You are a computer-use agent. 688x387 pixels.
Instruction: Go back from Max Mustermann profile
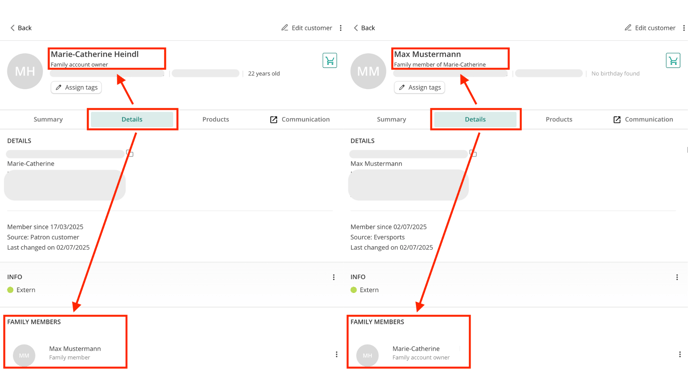(x=364, y=28)
